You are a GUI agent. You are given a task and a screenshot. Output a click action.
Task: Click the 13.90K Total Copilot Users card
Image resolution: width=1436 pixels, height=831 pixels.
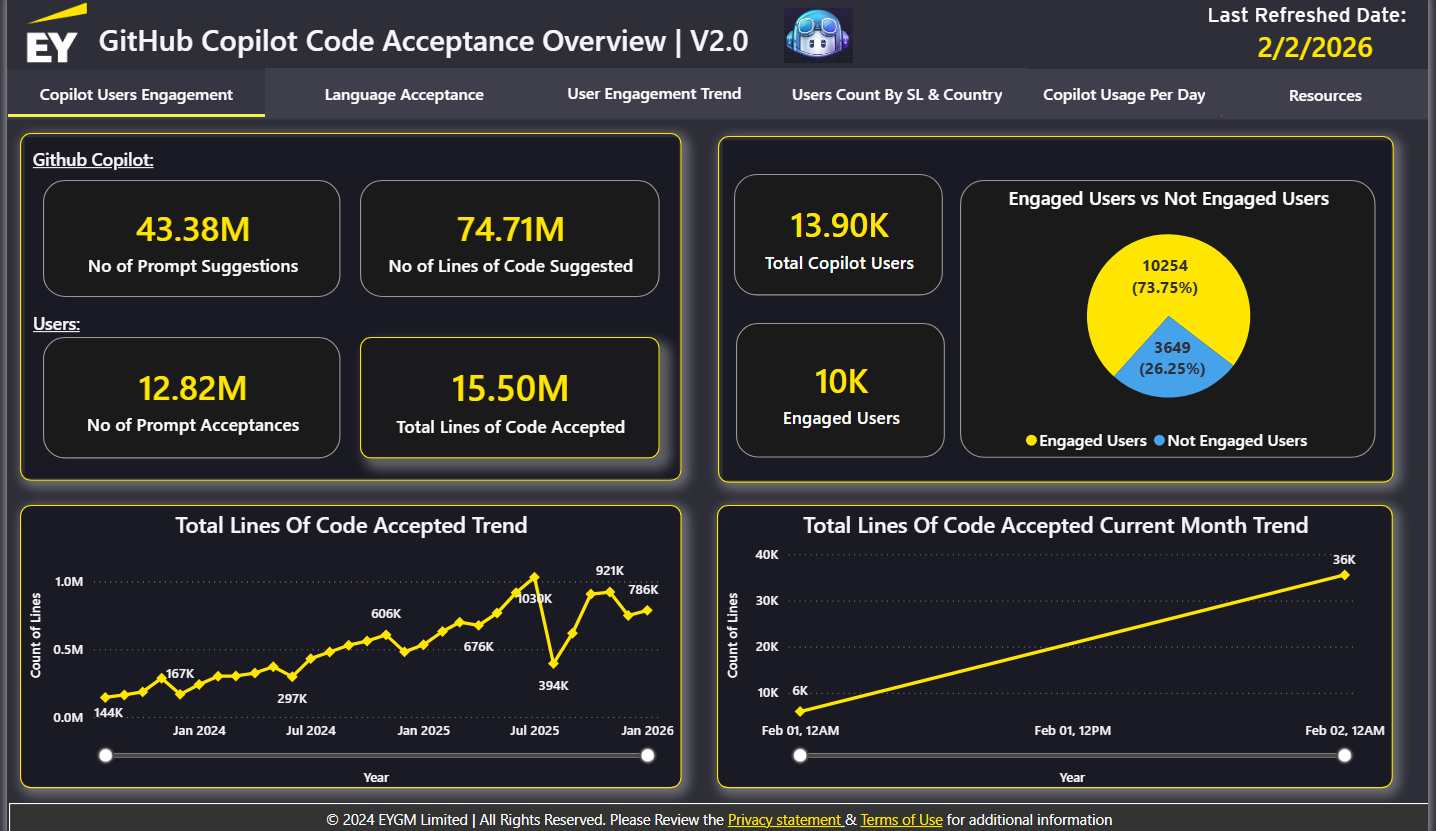[839, 235]
